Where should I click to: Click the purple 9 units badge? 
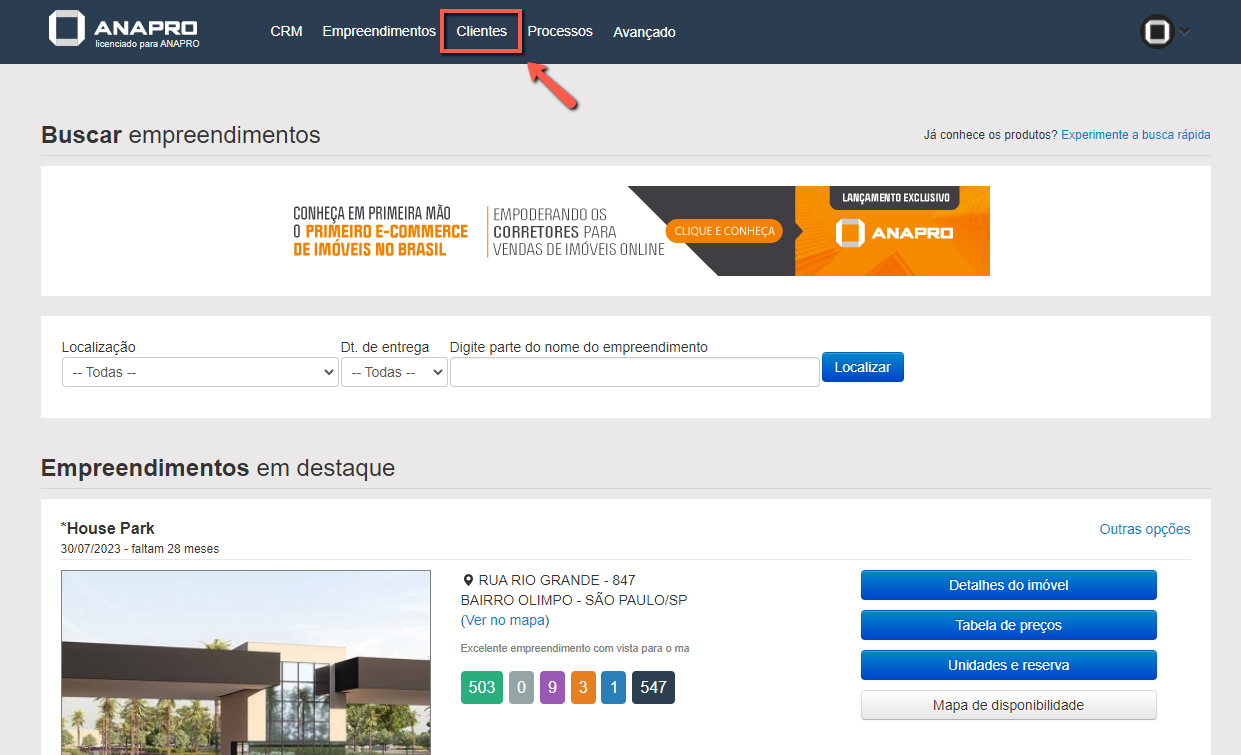coord(552,687)
